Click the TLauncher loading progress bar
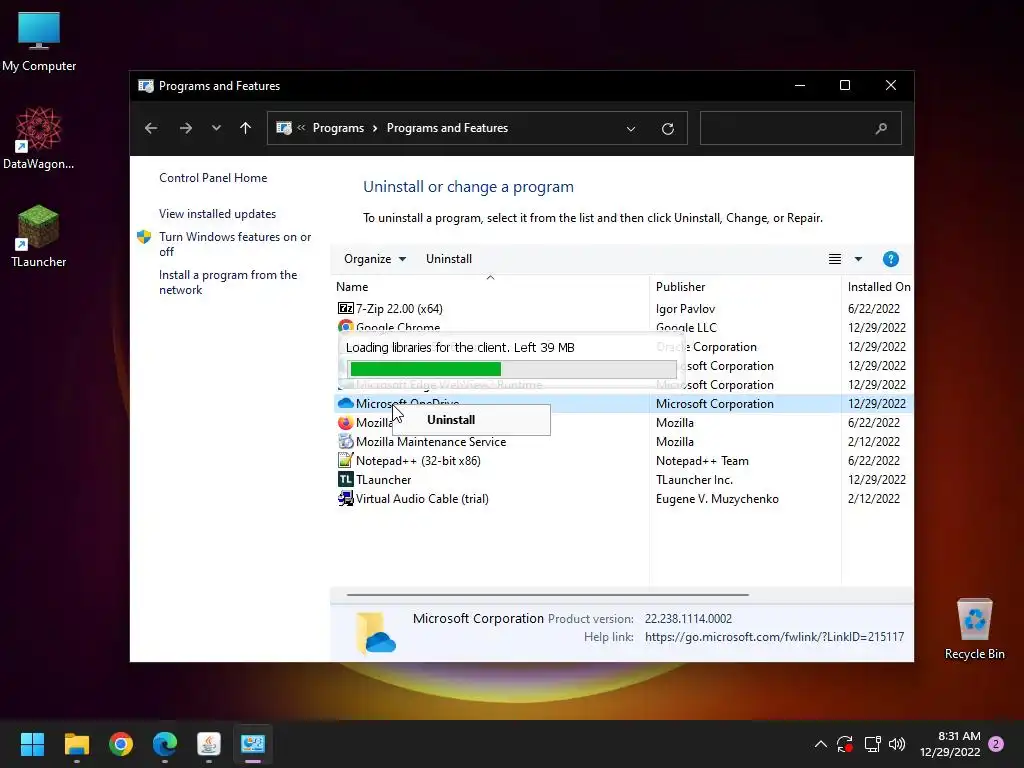This screenshot has height=768, width=1024. pyautogui.click(x=513, y=369)
